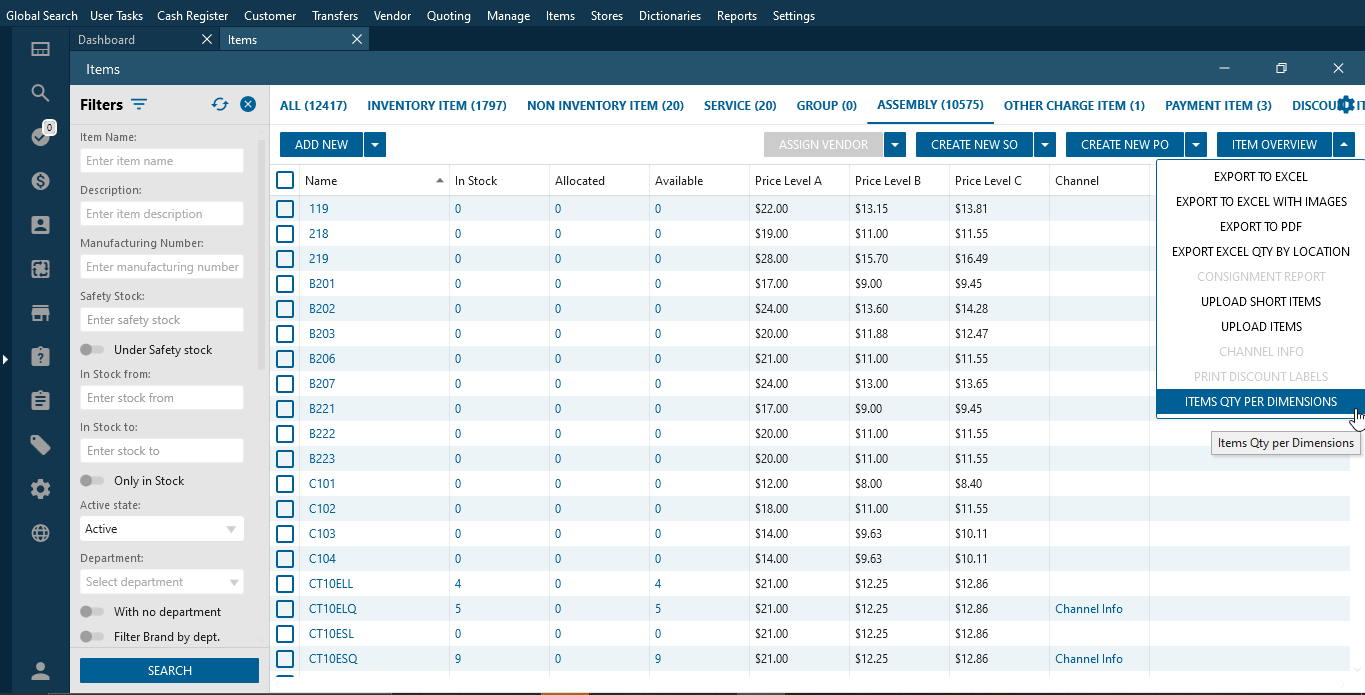Open column settings gear icon beside tabs

click(x=1346, y=105)
